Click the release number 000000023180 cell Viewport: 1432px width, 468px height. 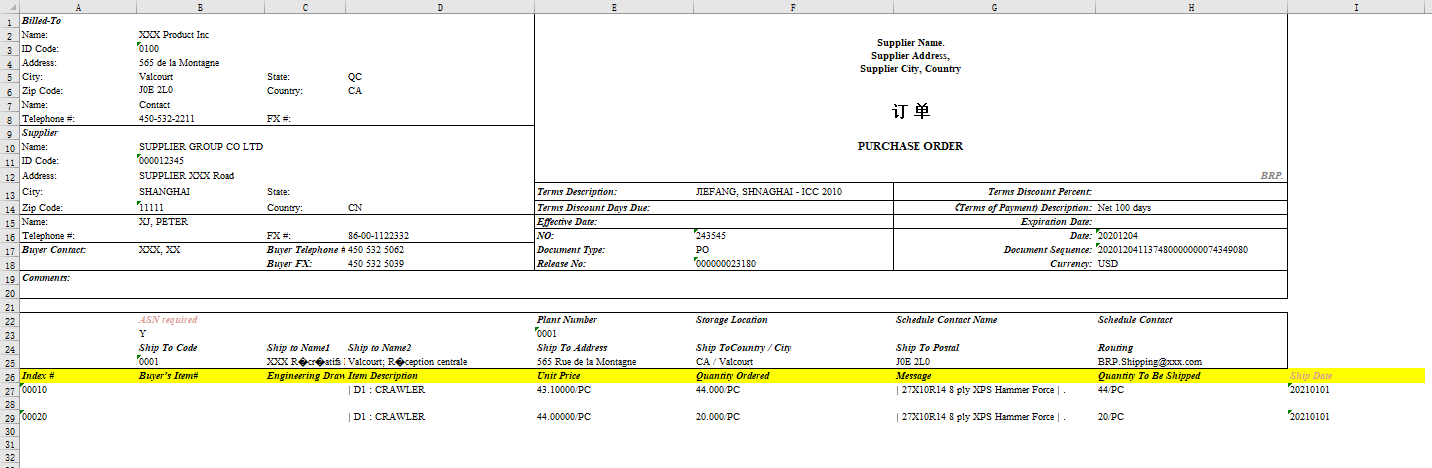pyautogui.click(x=726, y=264)
